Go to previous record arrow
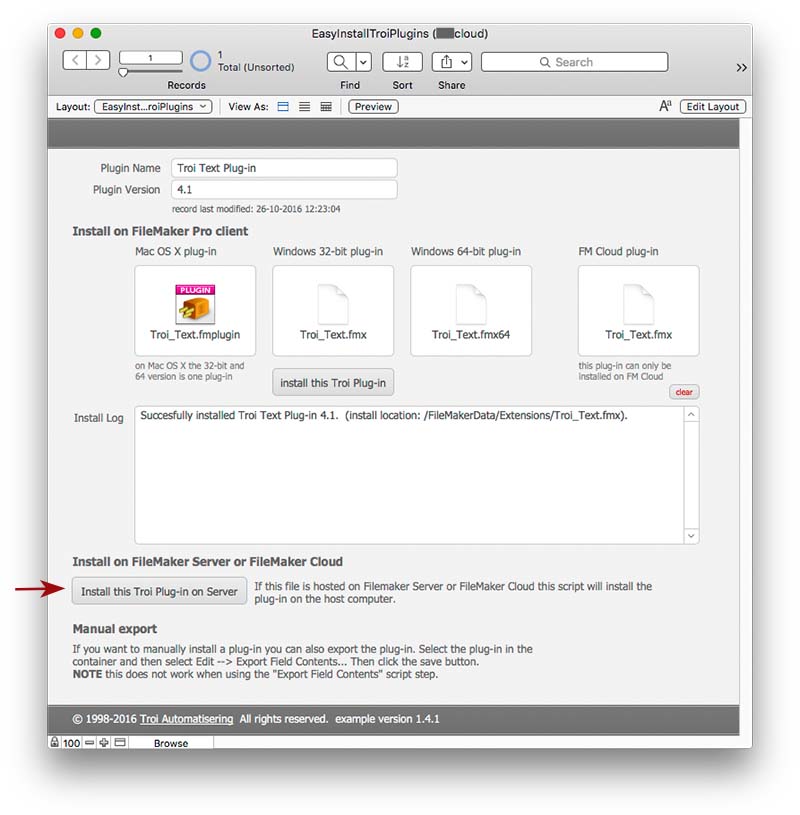Image resolution: width=800 pixels, height=815 pixels. tap(75, 61)
